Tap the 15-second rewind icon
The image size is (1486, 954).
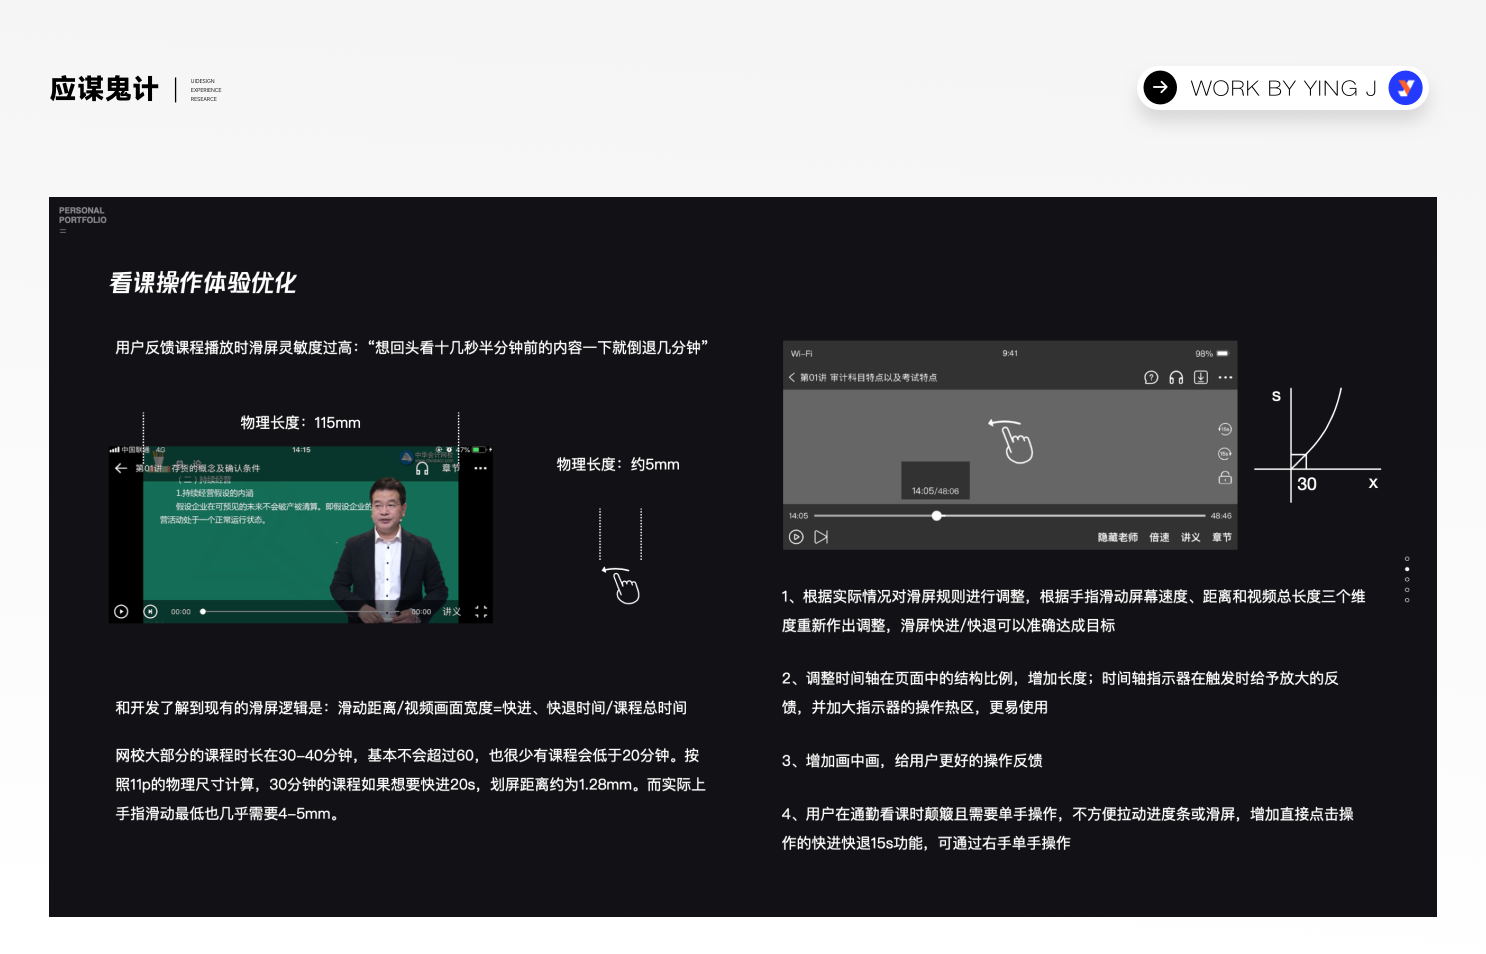[1225, 429]
